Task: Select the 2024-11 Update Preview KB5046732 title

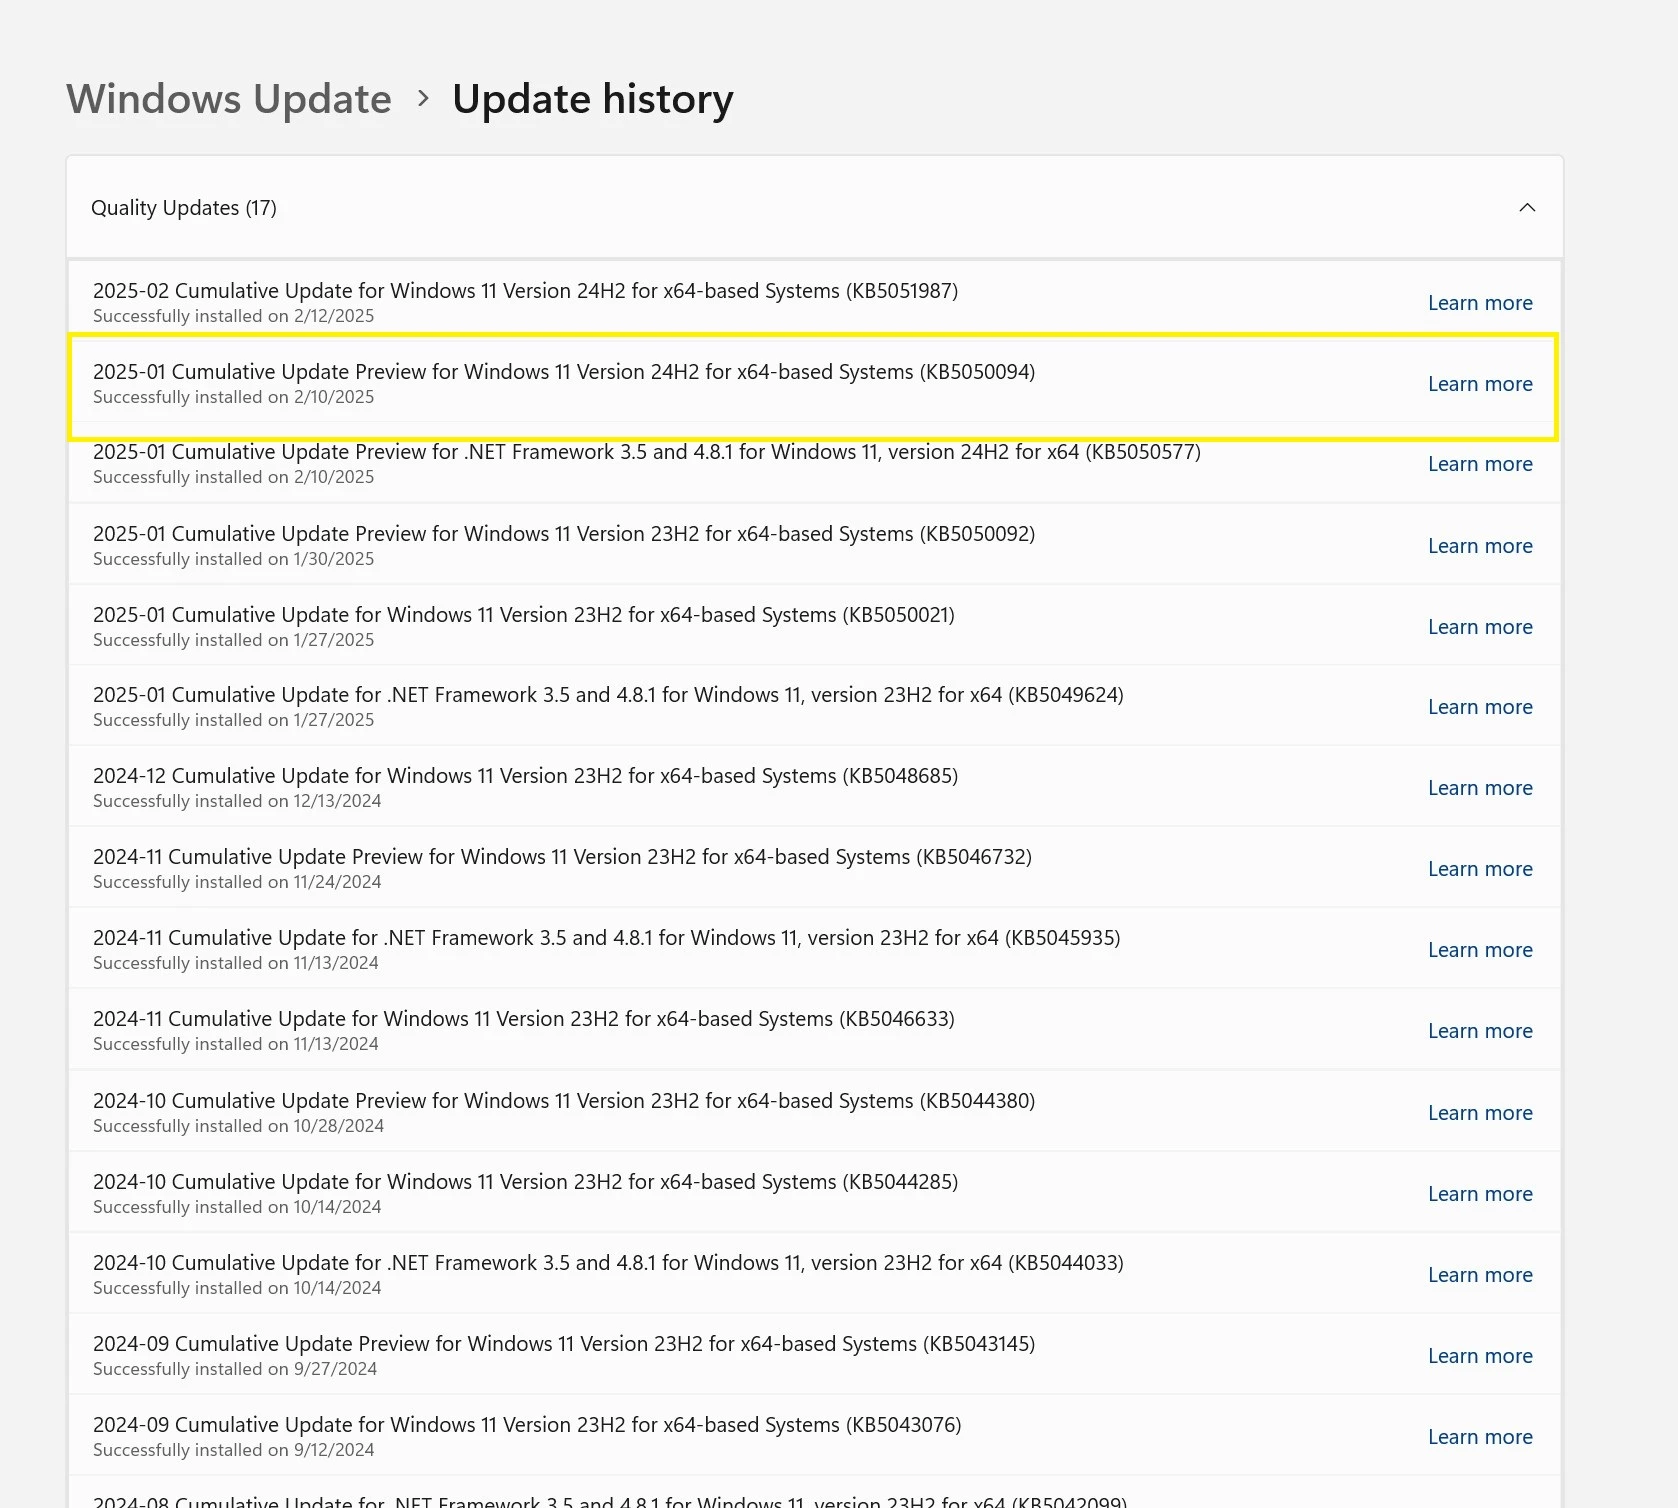Action: click(x=562, y=857)
